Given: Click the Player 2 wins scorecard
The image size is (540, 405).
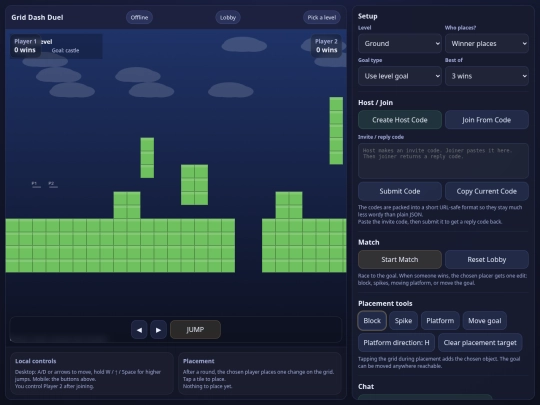Looking at the screenshot, I should (326, 45).
